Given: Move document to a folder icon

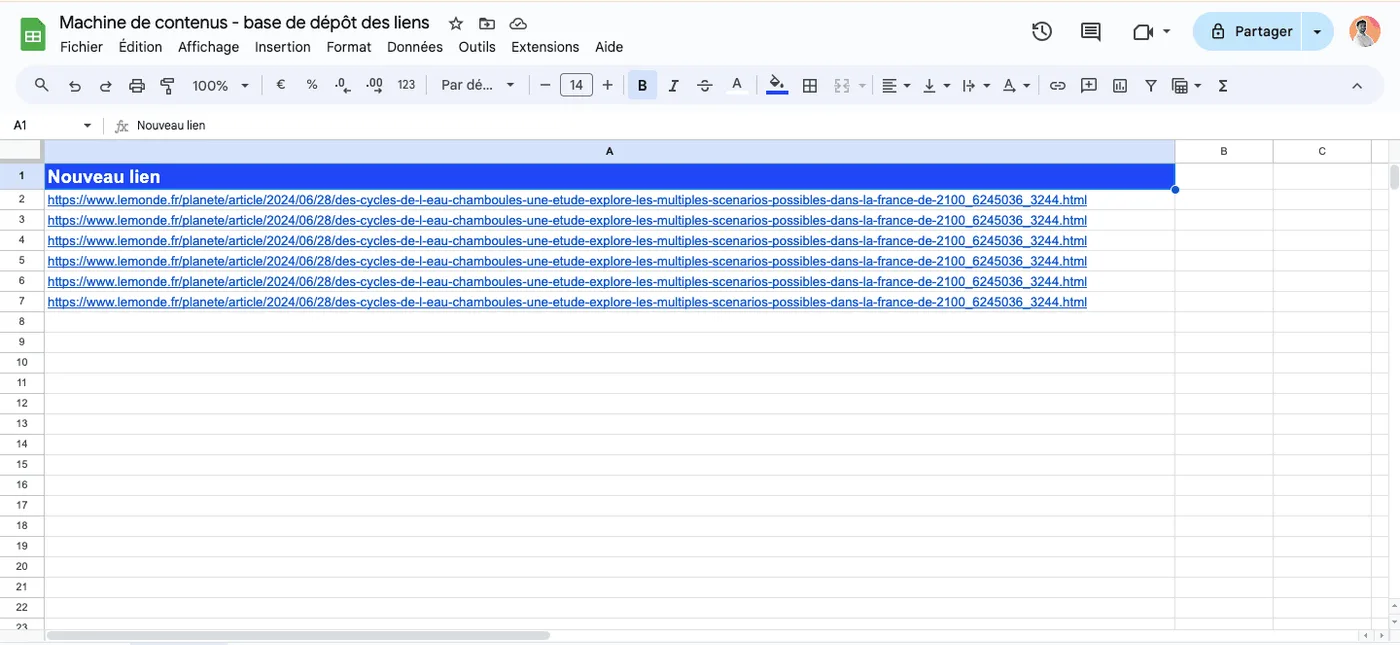Looking at the screenshot, I should pos(487,23).
